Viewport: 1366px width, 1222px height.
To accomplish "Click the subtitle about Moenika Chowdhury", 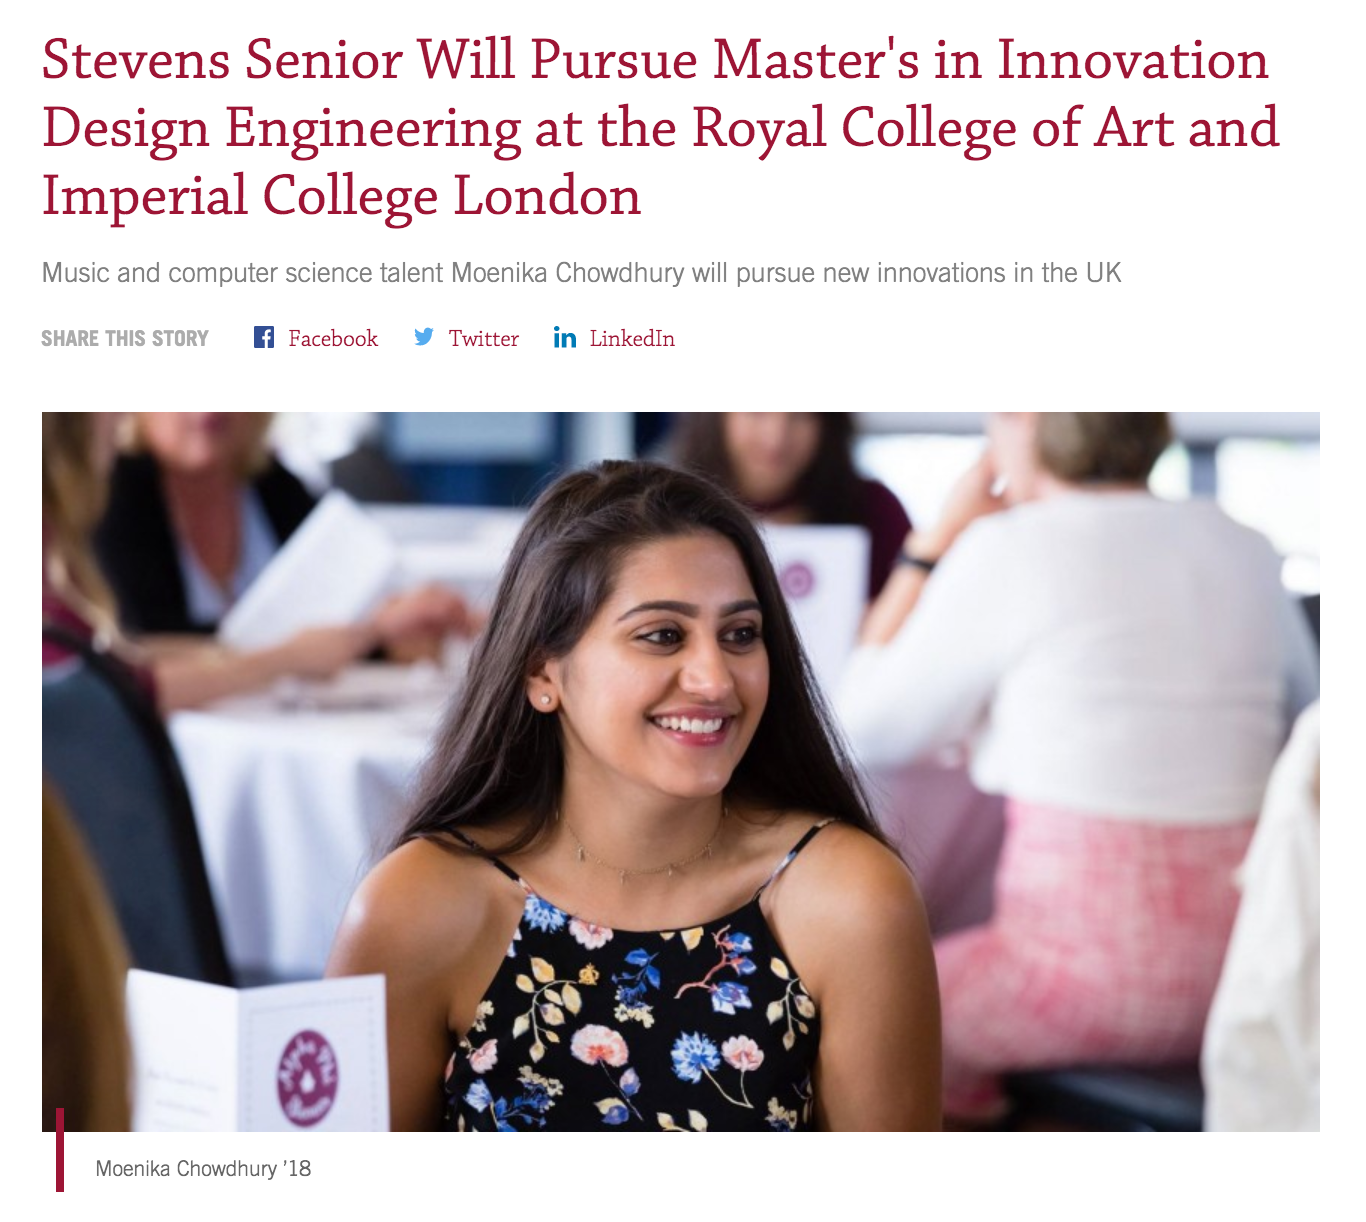I will click(581, 273).
